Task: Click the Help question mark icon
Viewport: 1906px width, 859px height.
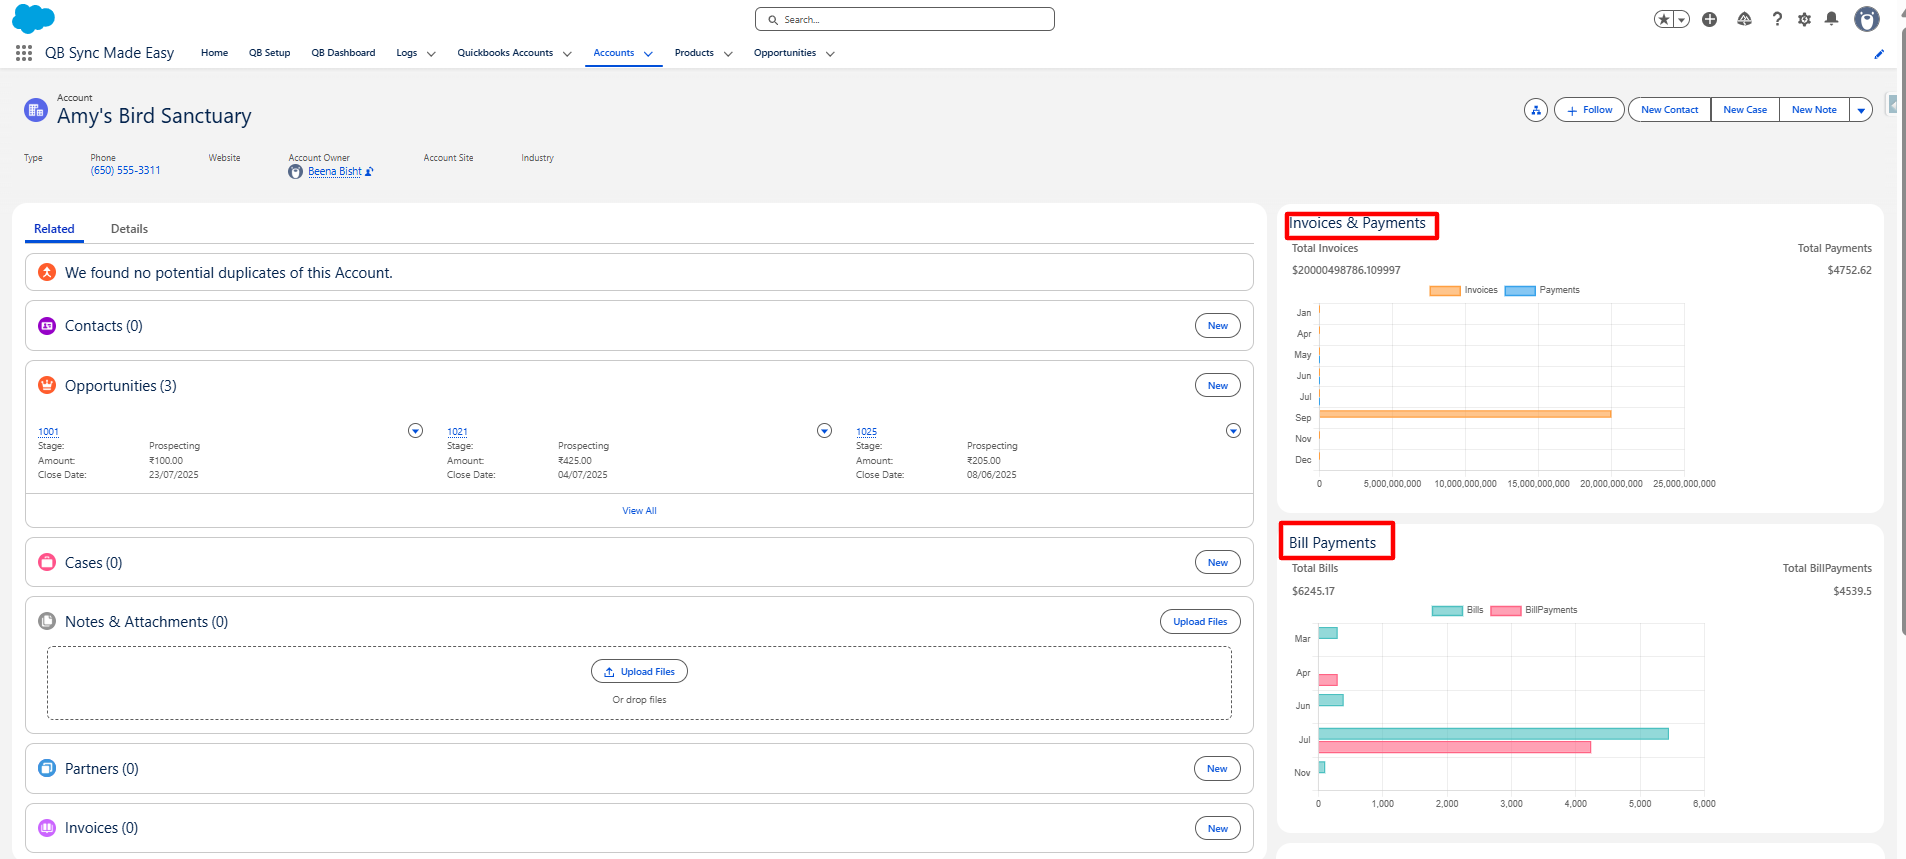Action: pos(1777,19)
